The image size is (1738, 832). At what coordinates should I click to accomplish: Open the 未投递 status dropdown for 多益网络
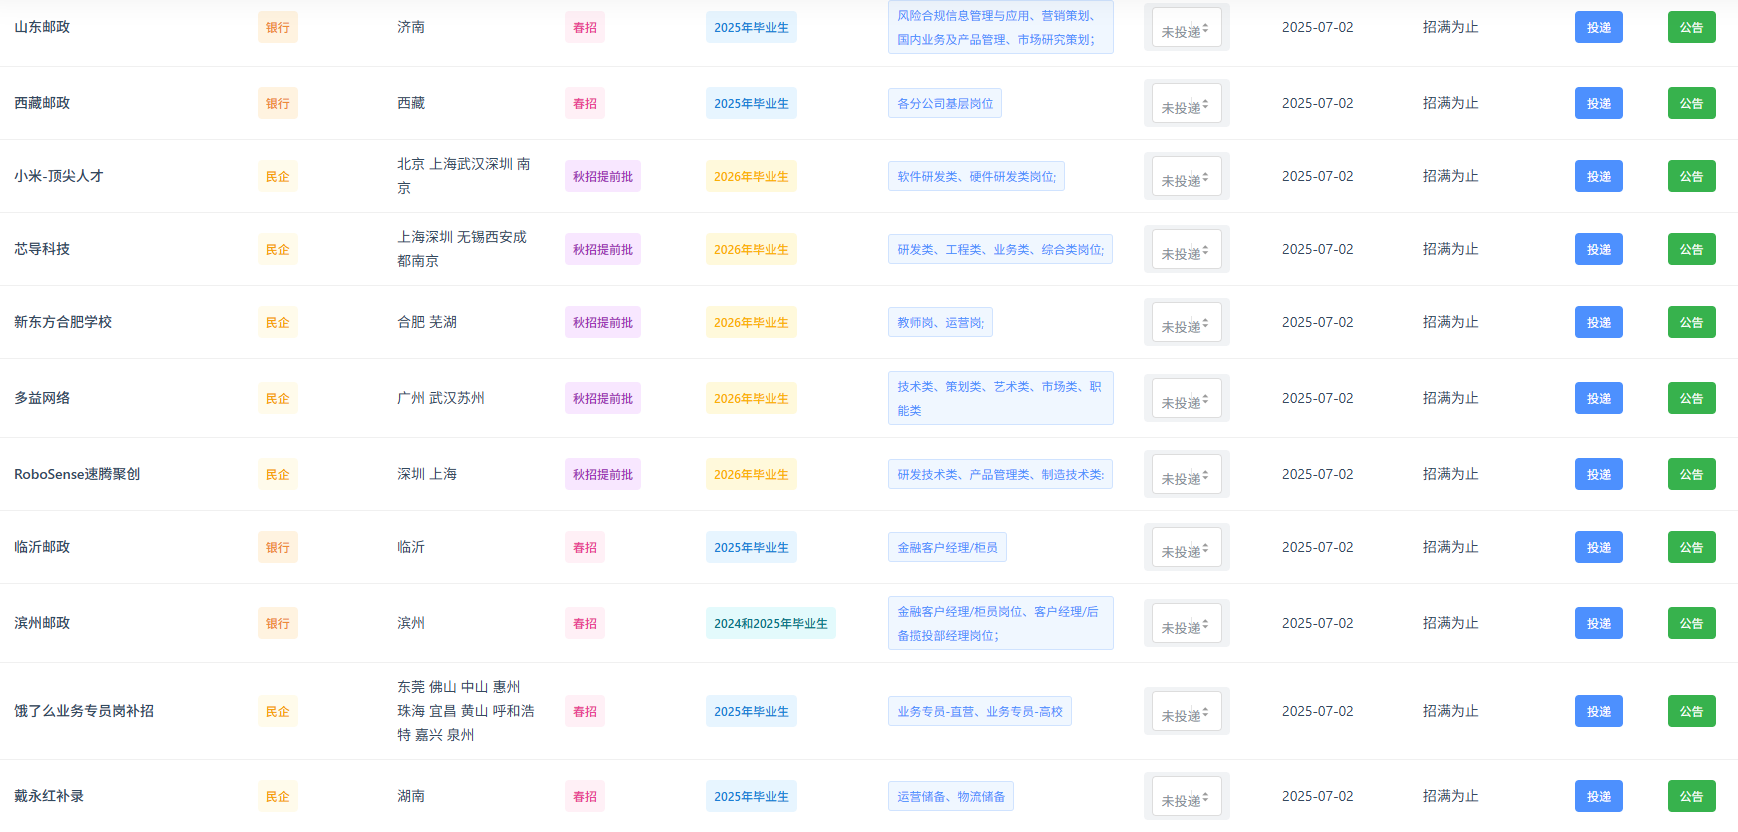tap(1186, 398)
